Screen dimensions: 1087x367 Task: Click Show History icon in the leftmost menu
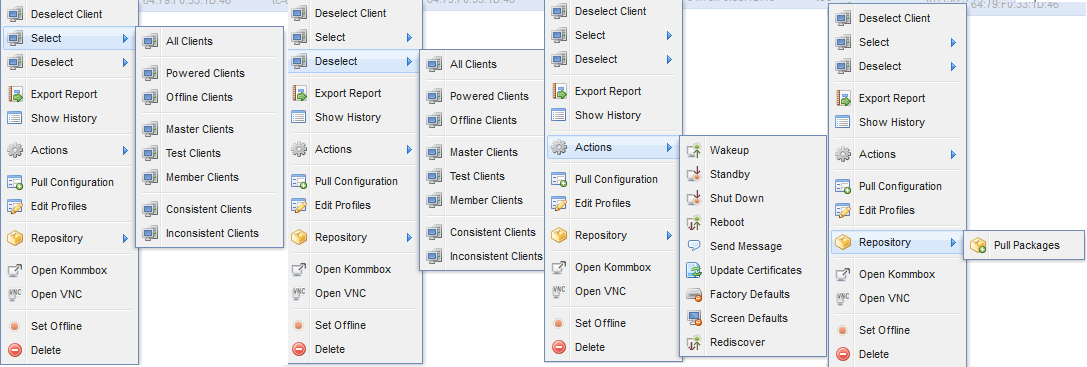point(15,119)
